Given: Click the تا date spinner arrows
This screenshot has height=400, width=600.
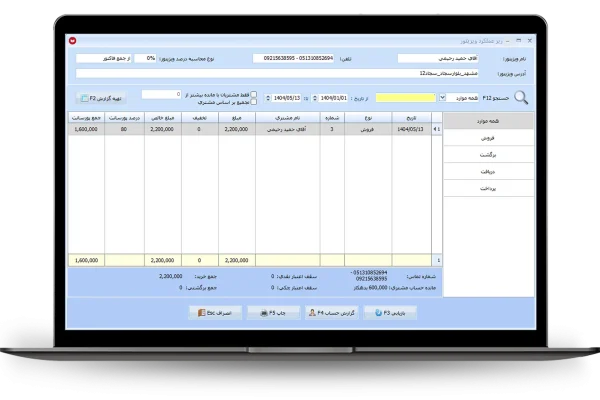Looking at the screenshot, I should pos(268,98).
